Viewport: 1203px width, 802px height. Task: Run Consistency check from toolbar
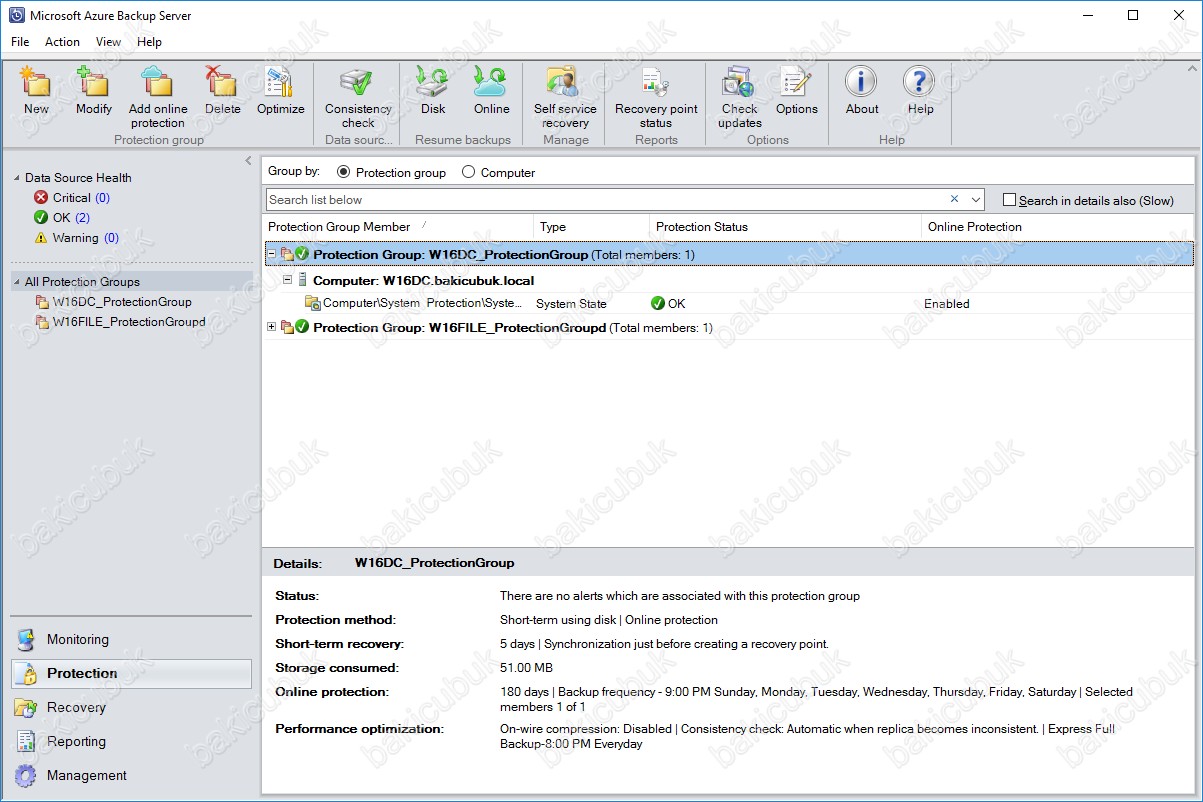(x=358, y=82)
